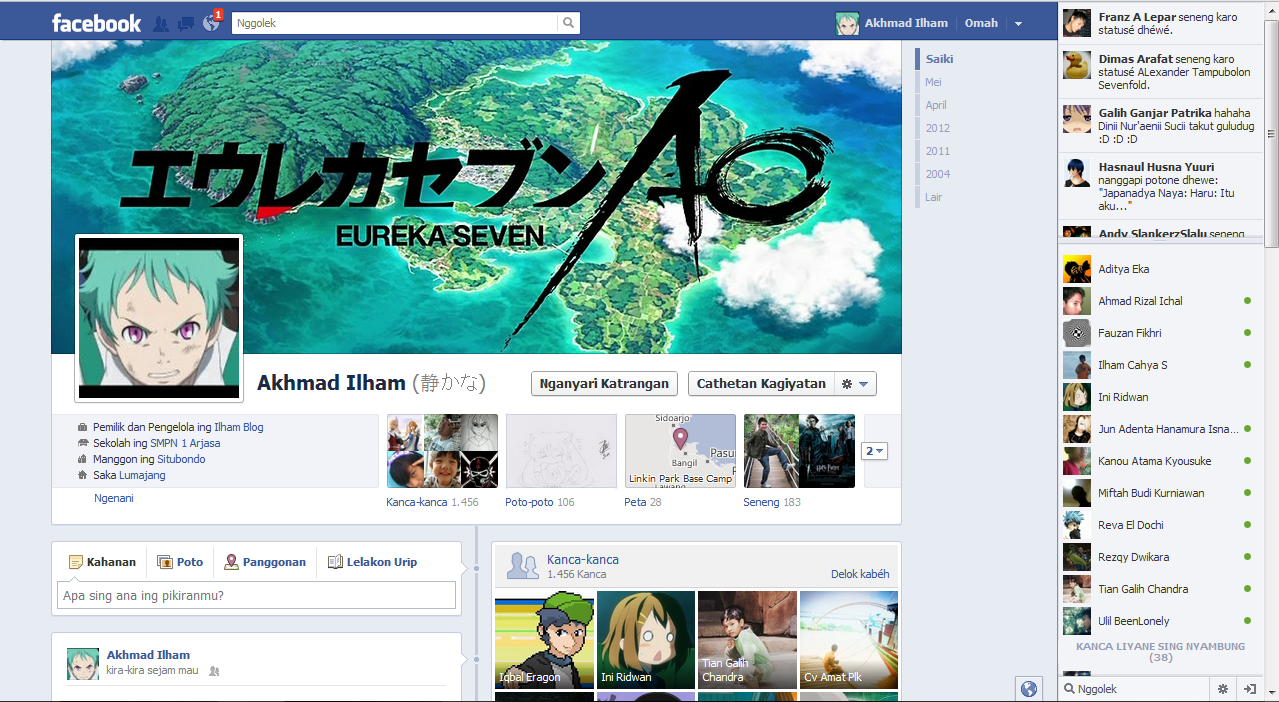1279x702 pixels.
Task: Open the Lumajang link
Action: click(x=142, y=475)
